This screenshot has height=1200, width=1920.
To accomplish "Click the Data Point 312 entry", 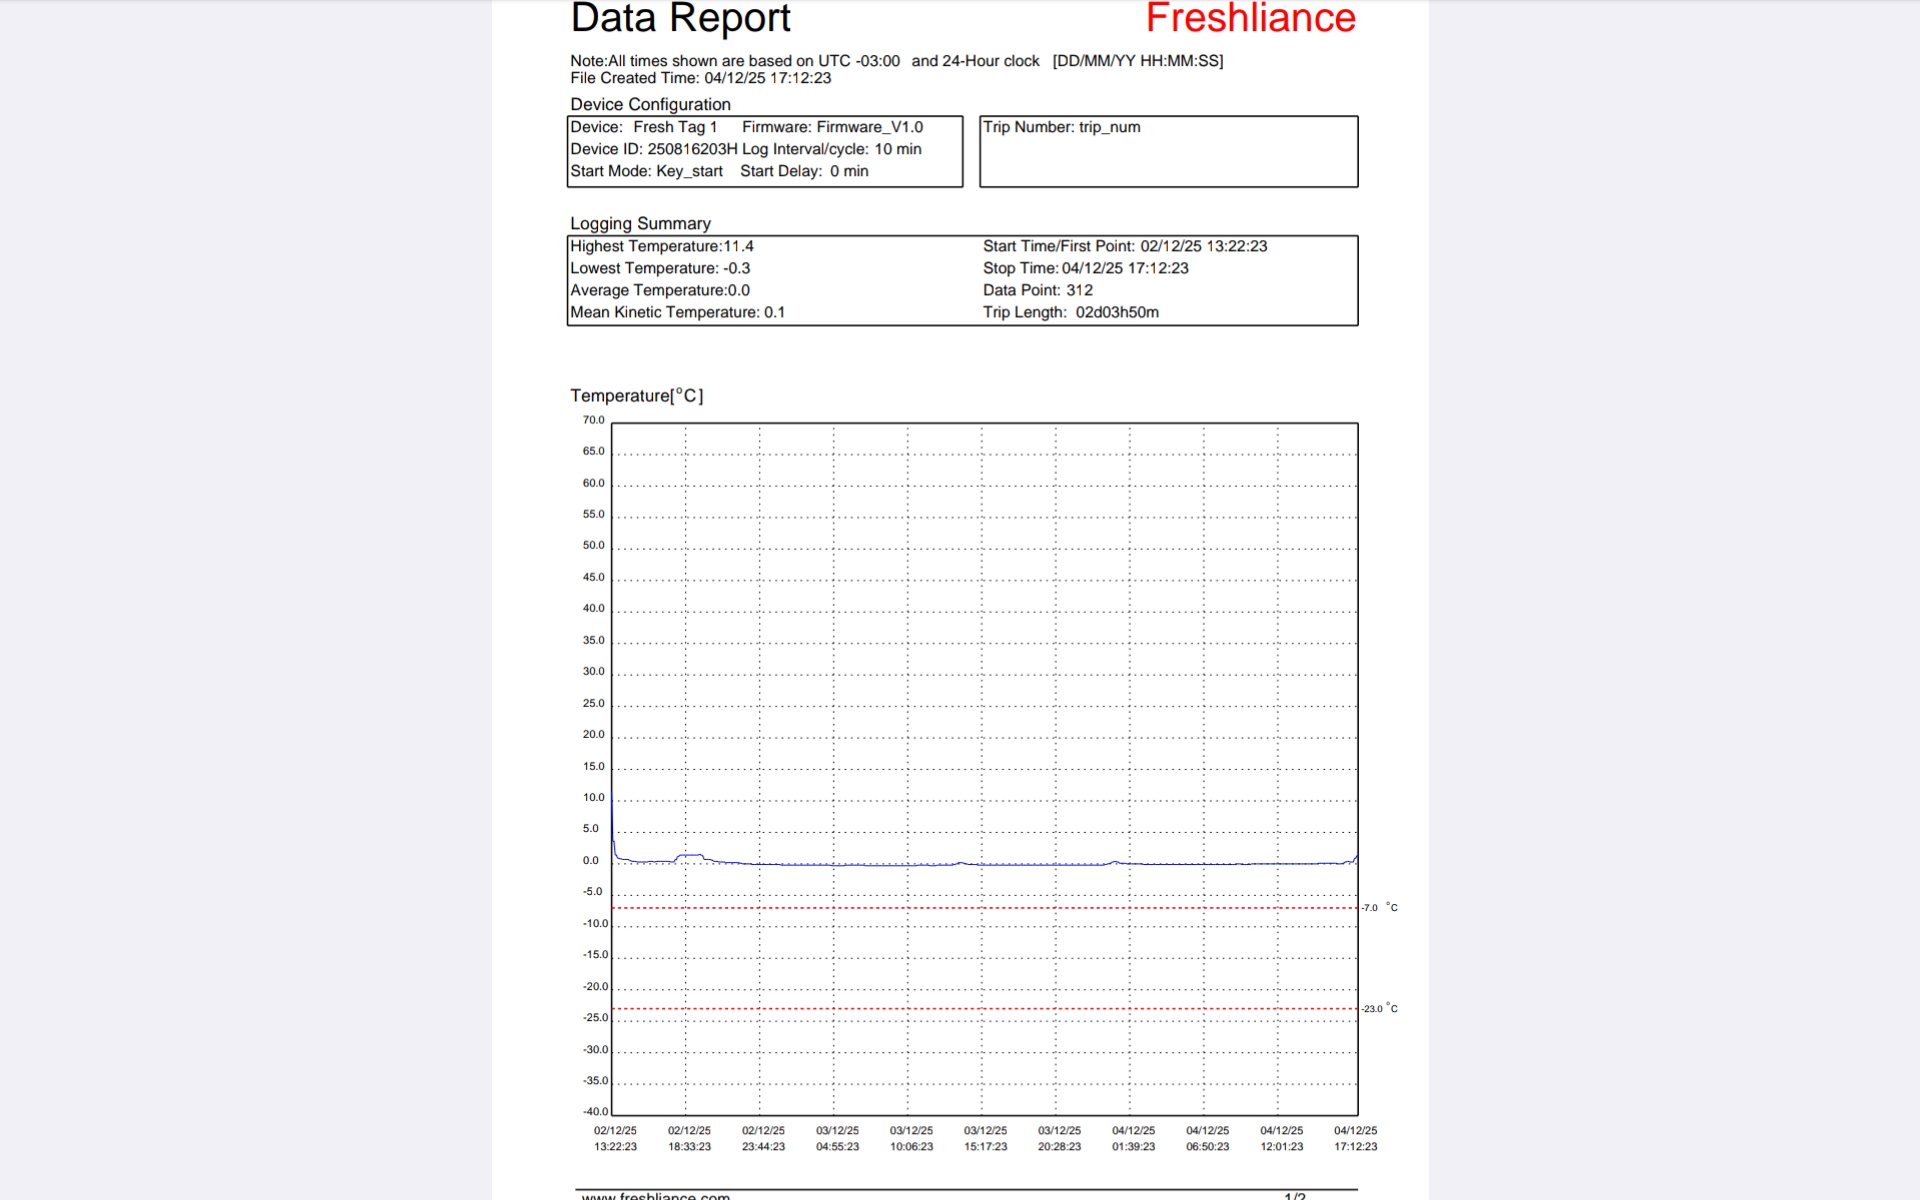I will [x=1037, y=290].
